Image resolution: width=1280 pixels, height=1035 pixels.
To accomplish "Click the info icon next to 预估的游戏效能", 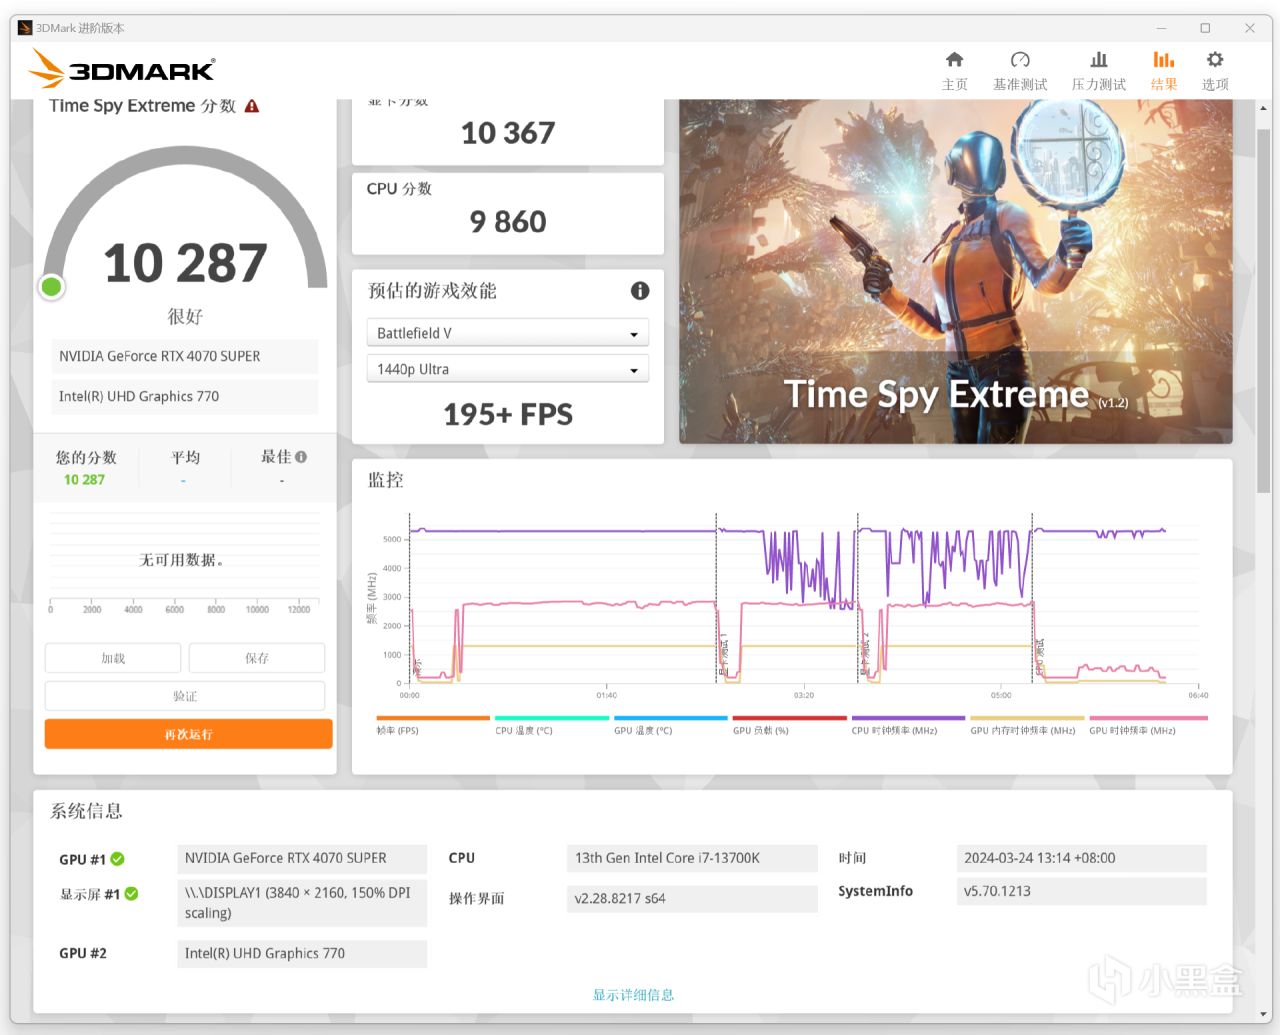I will [x=640, y=291].
